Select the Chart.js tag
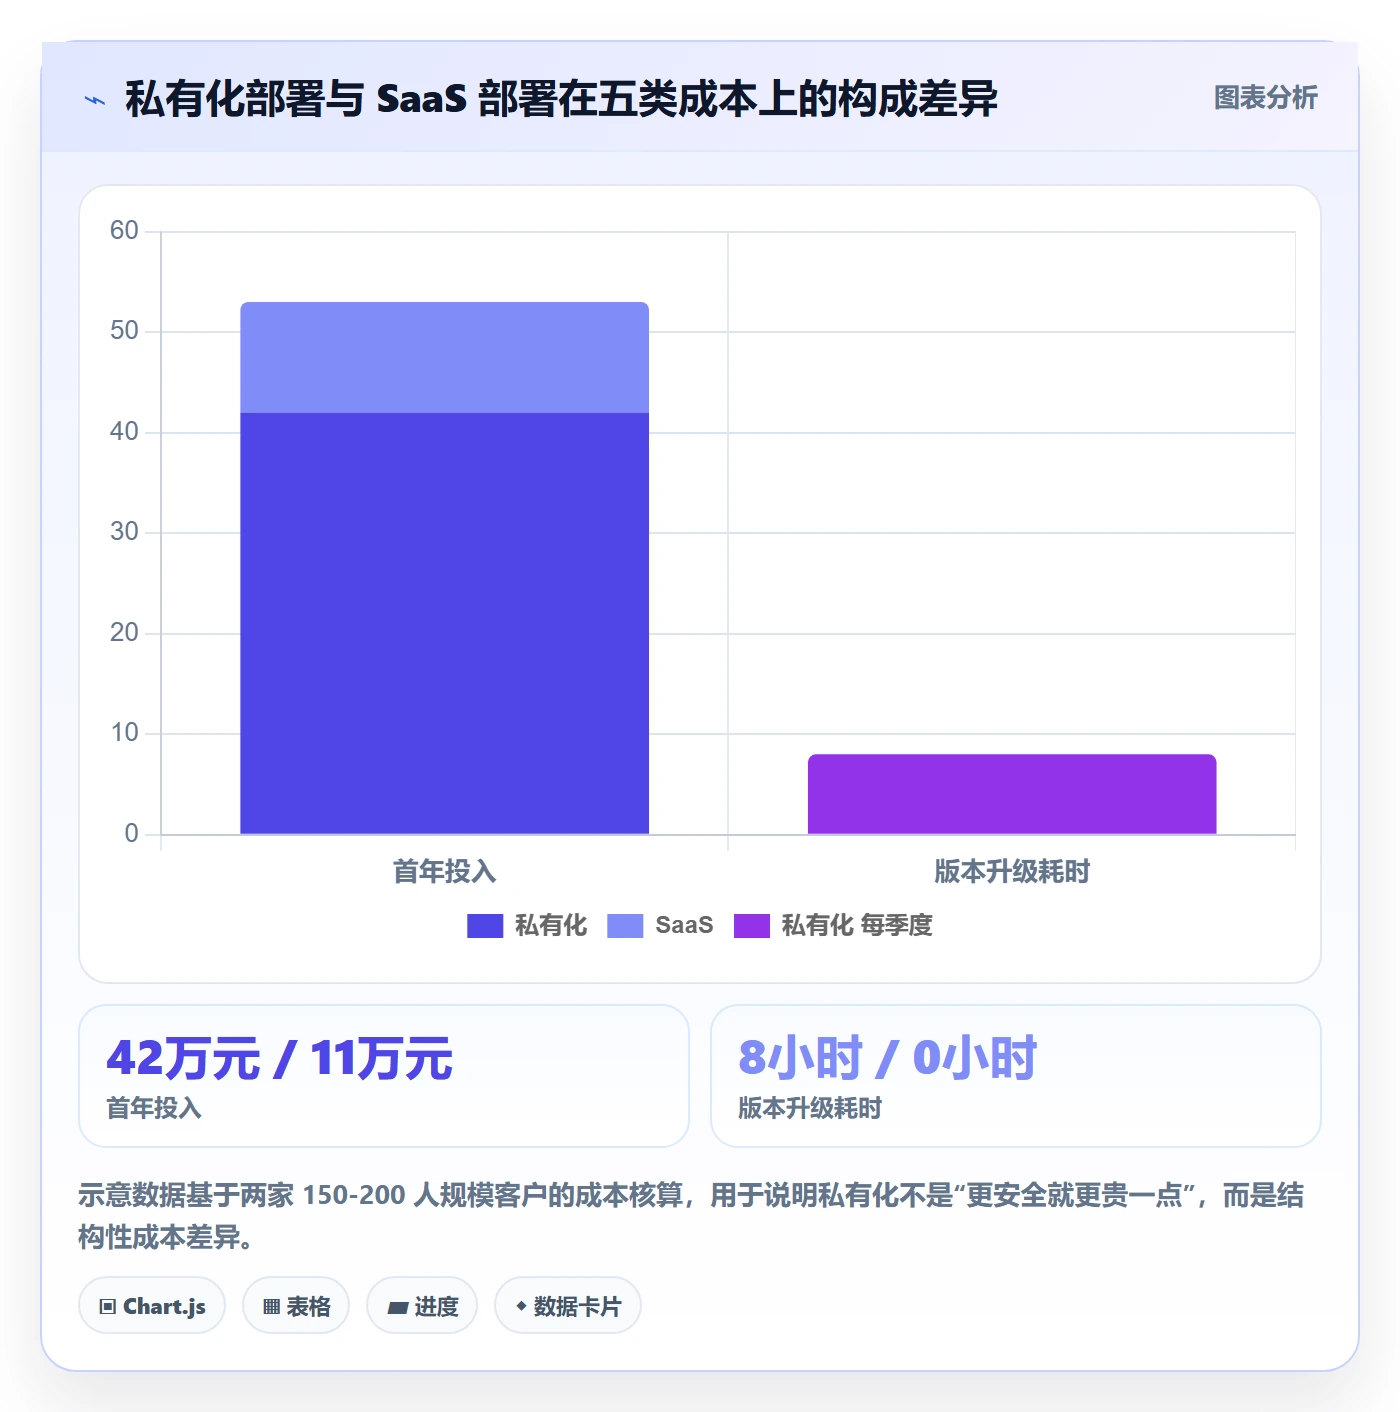 152,1305
